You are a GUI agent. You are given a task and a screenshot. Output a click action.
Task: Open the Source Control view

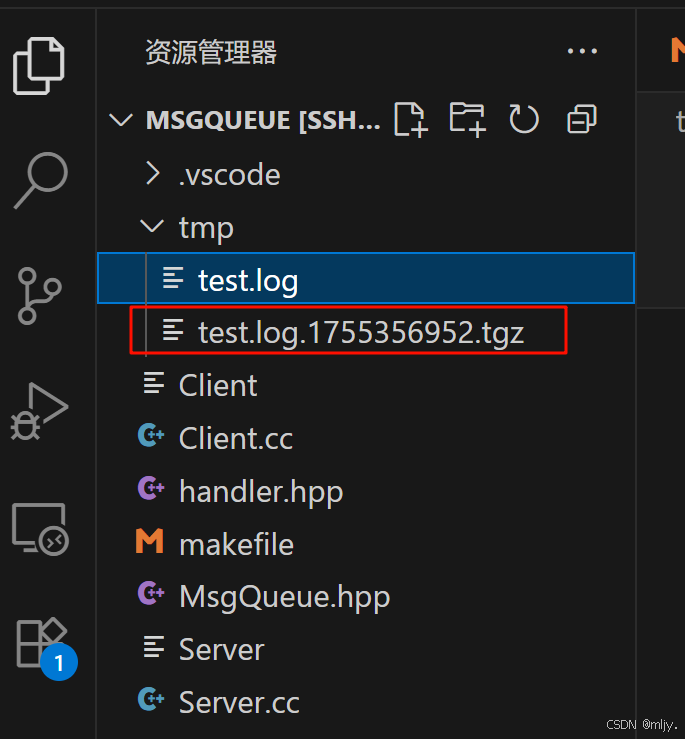(x=40, y=296)
